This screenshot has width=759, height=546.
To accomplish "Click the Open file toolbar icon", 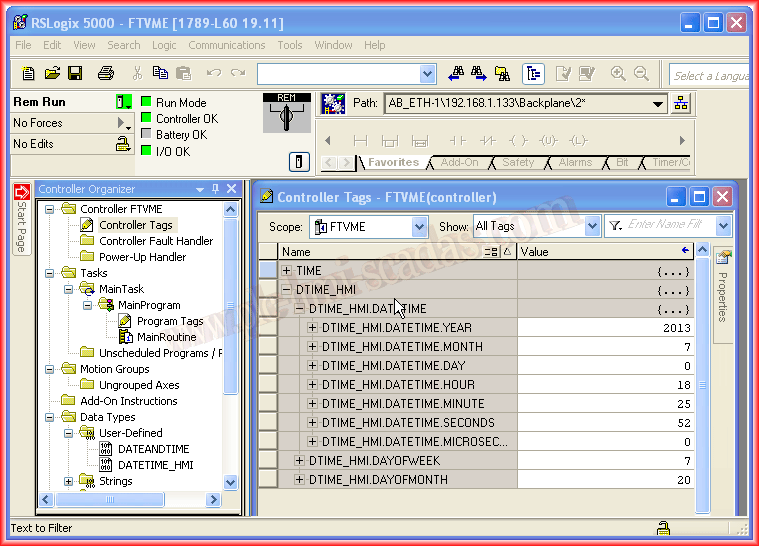I will 51,73.
